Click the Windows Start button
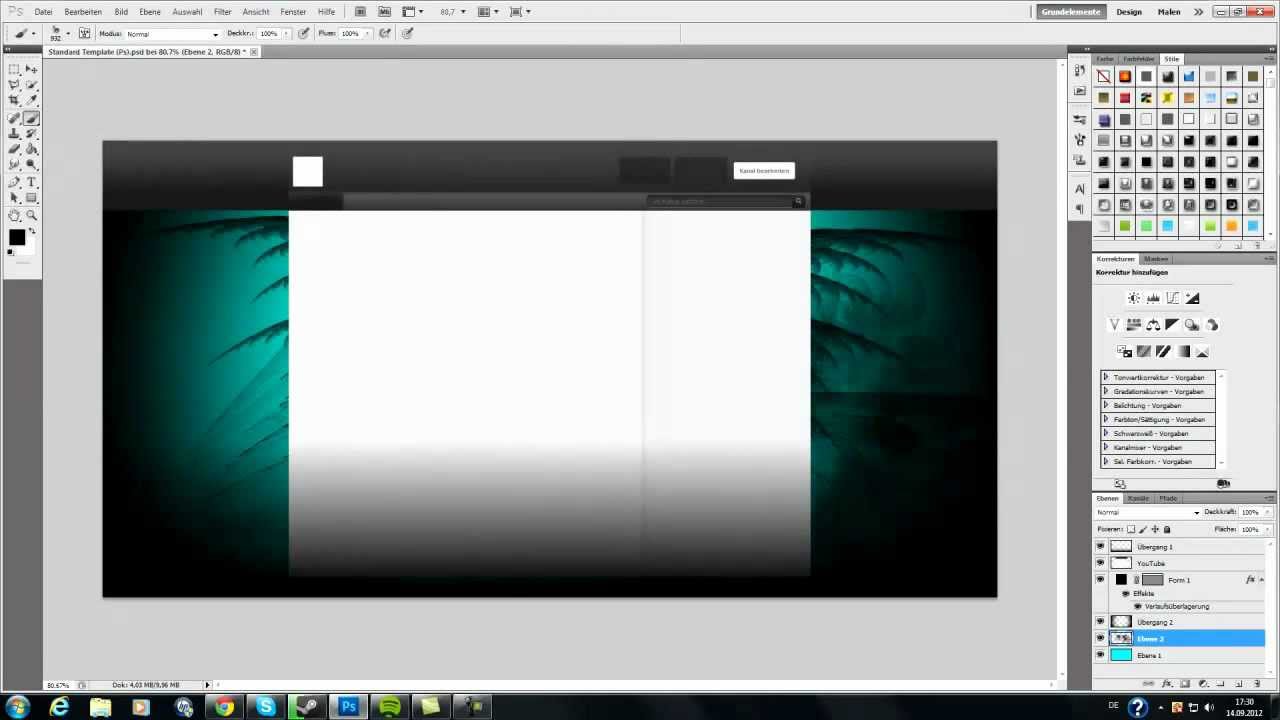 pyautogui.click(x=18, y=707)
